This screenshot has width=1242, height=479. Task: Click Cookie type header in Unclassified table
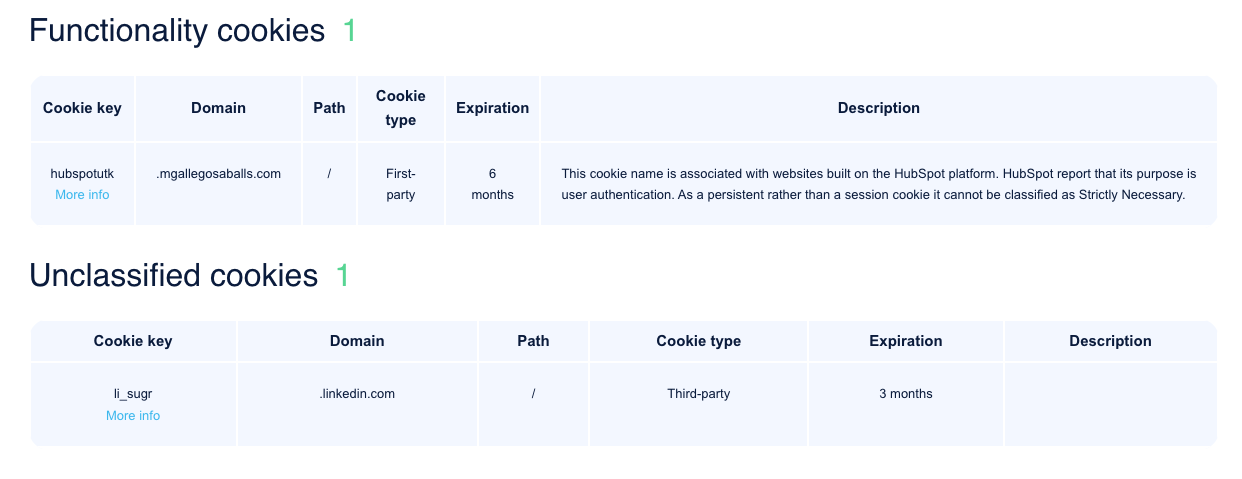point(698,341)
